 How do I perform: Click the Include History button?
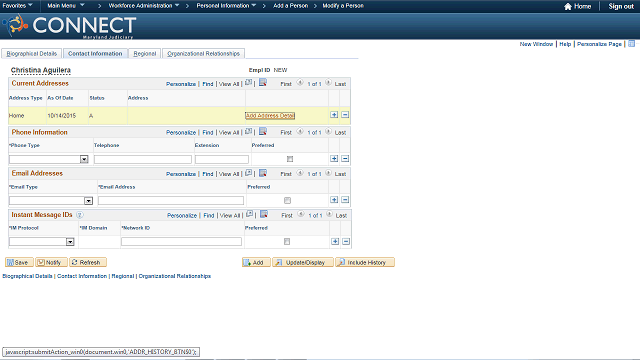pos(365,262)
